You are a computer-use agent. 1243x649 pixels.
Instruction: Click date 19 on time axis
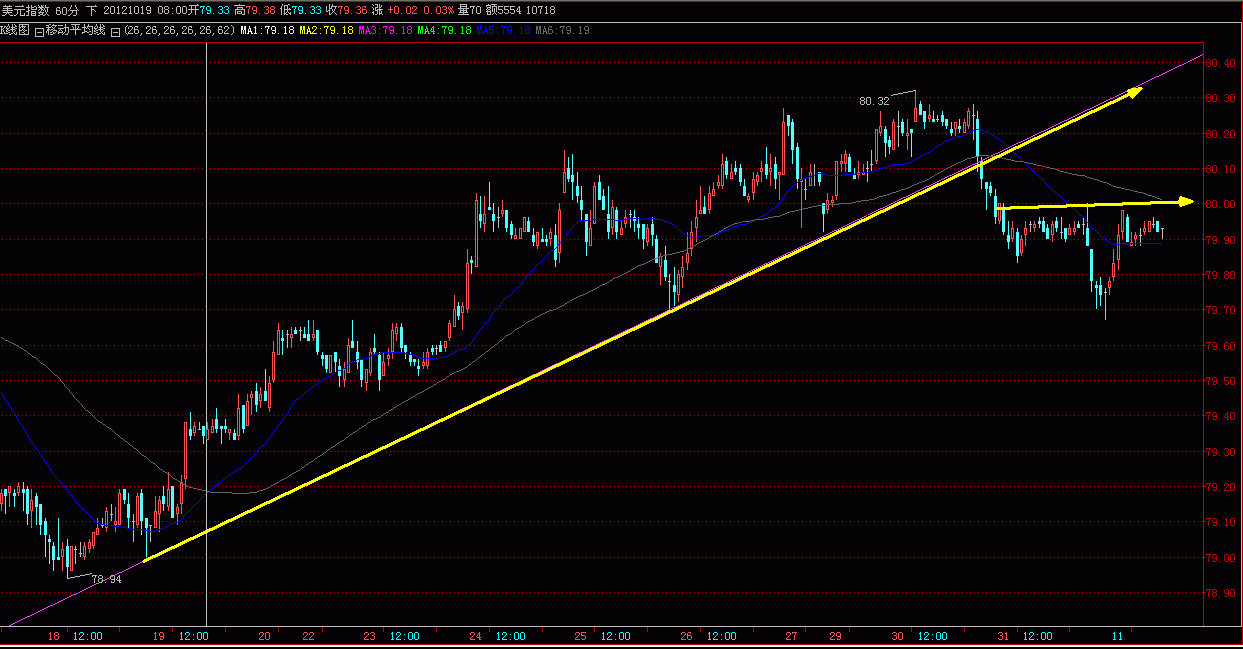pos(159,636)
